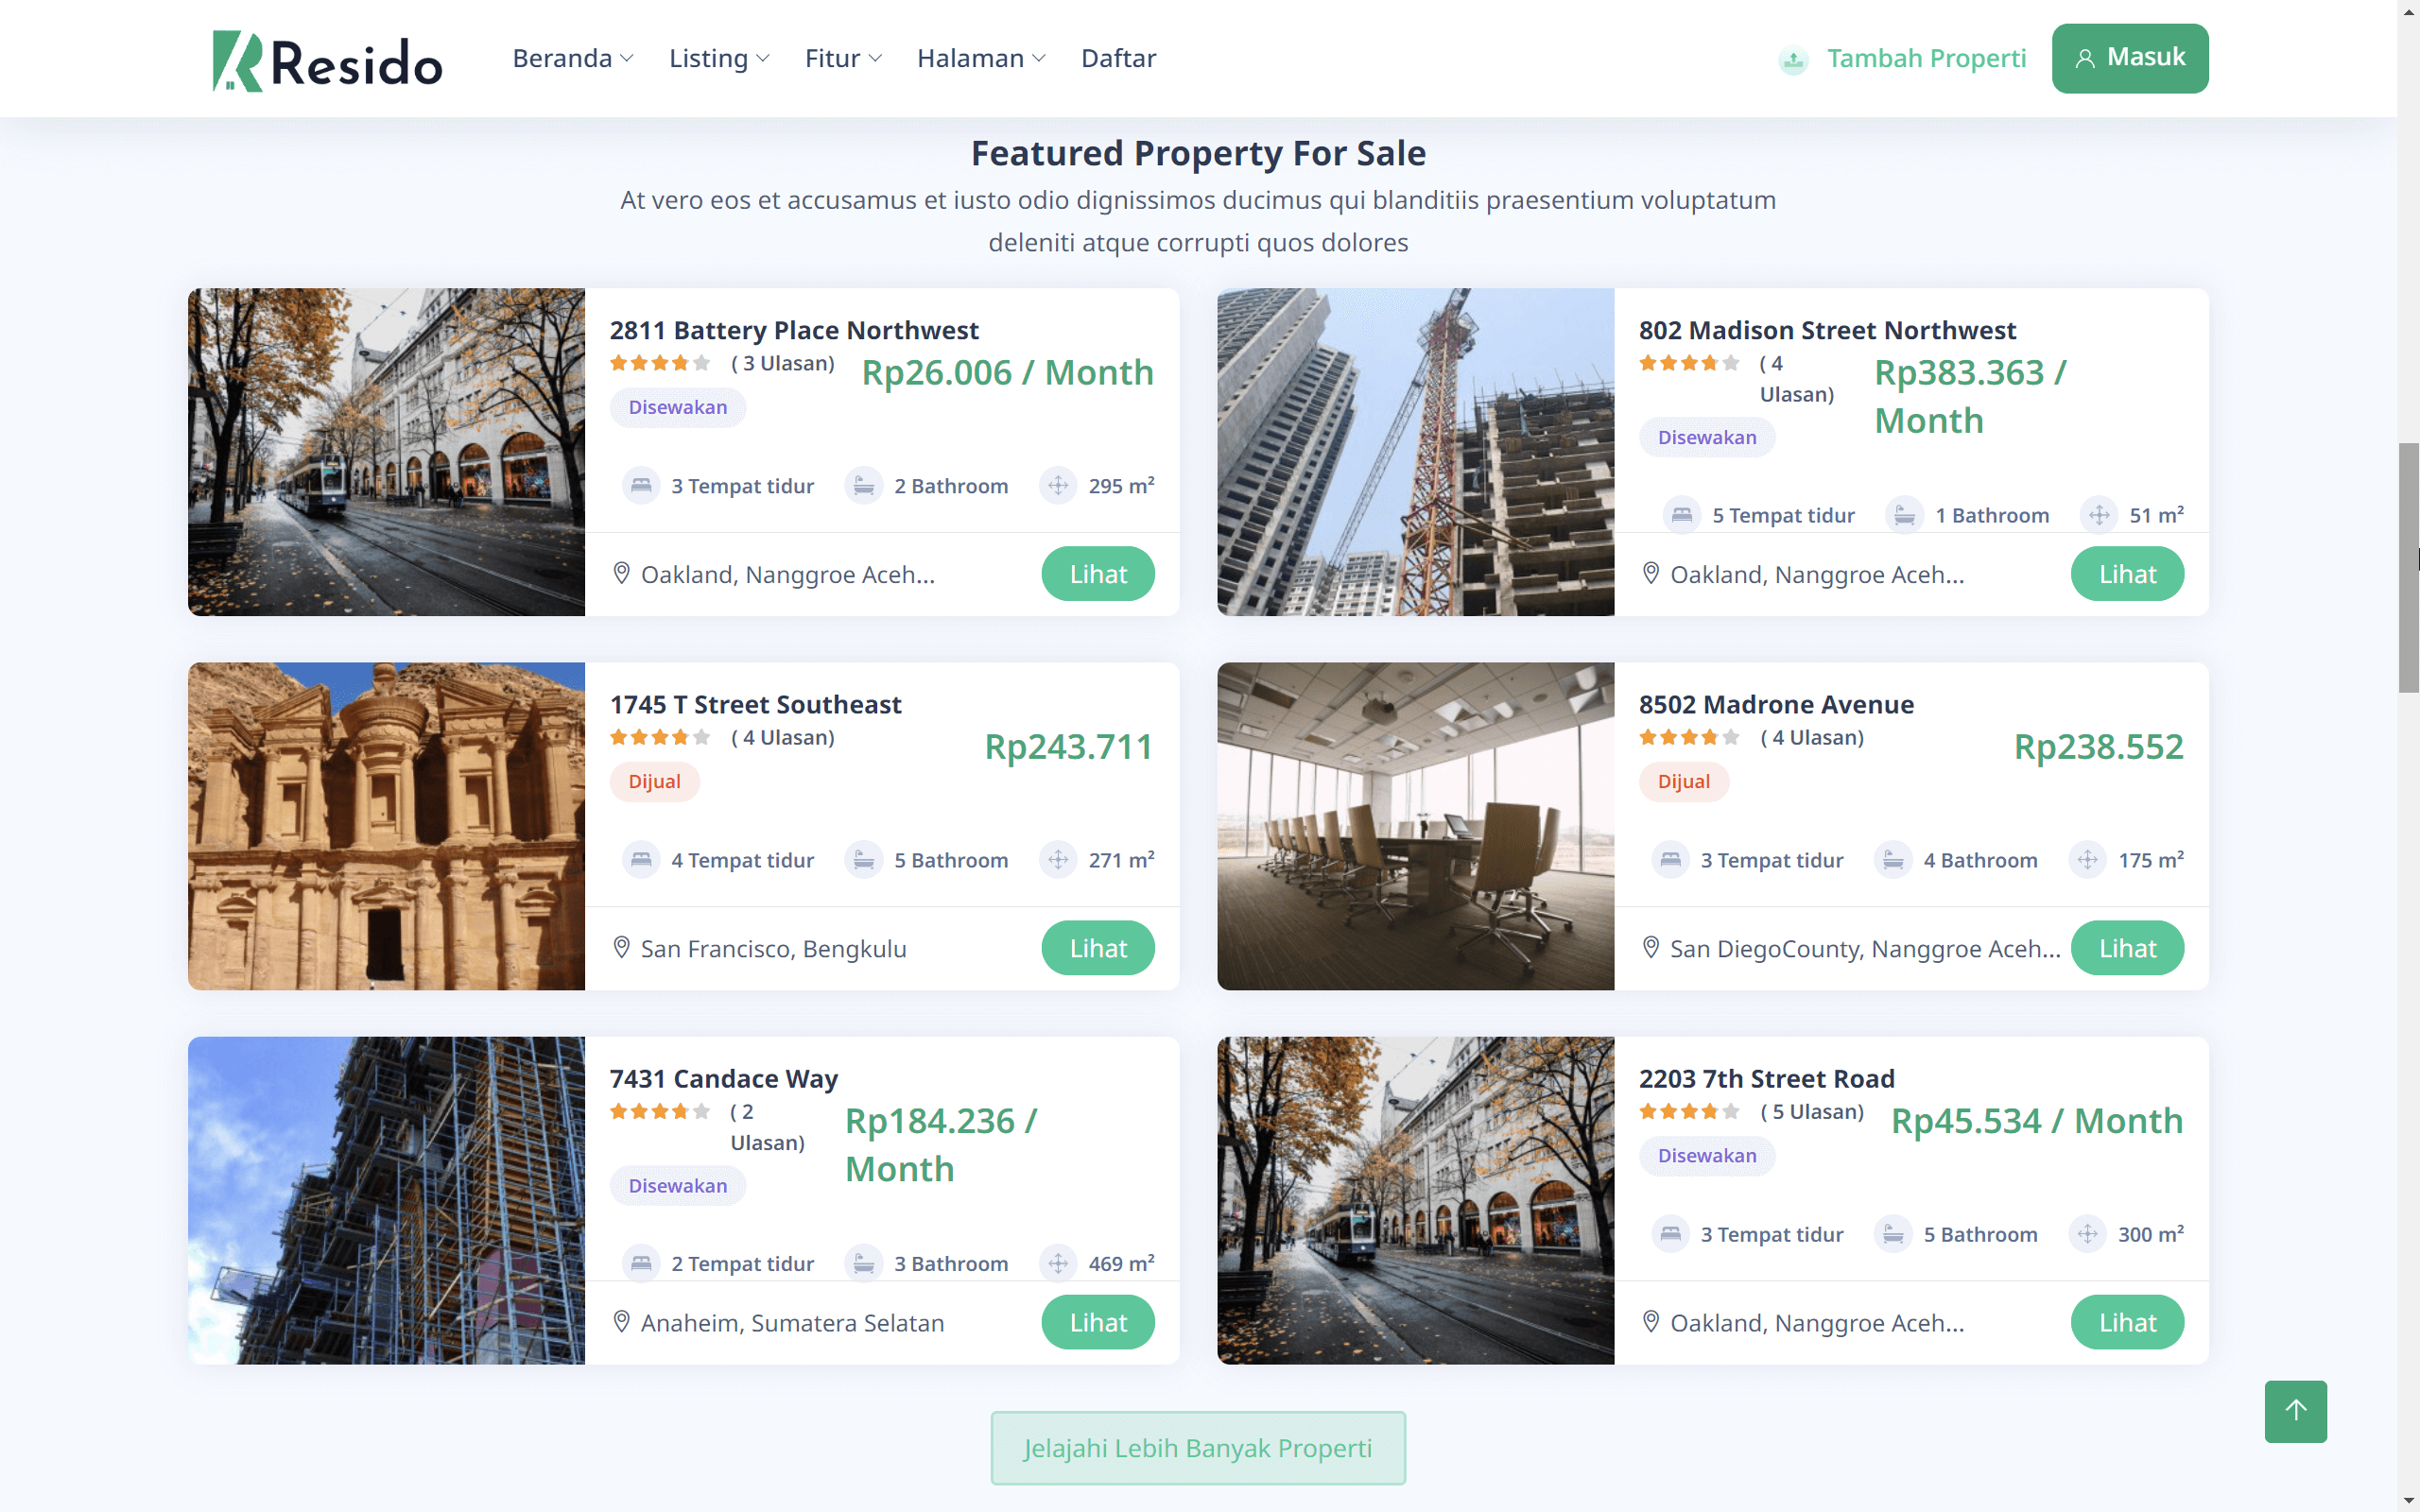The width and height of the screenshot is (2420, 1512).
Task: Click bathtub icon beside 4 Bathroom
Action: 1893,860
